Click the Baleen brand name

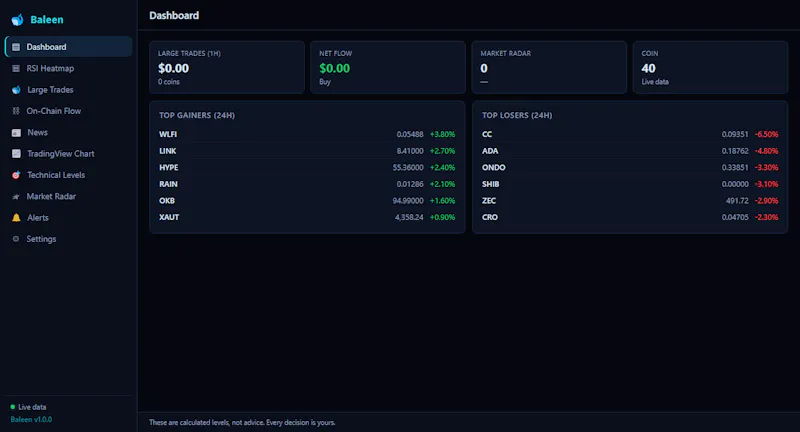pyautogui.click(x=47, y=20)
